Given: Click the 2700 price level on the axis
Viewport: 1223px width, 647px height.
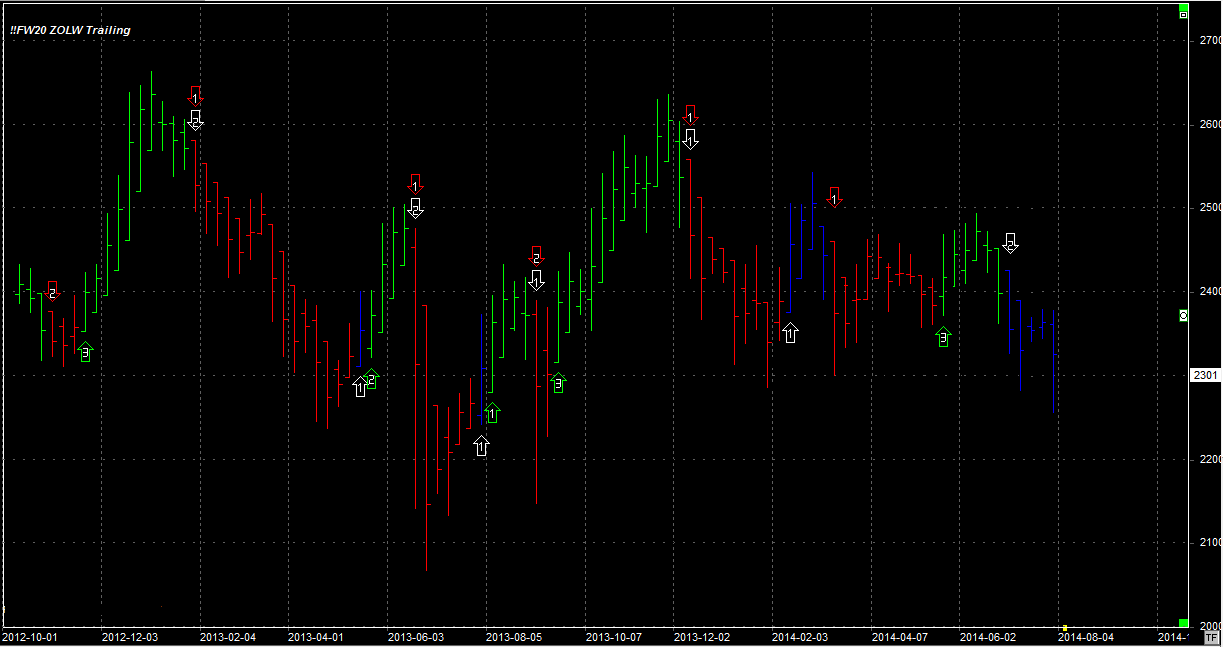Looking at the screenshot, I should click(1208, 41).
